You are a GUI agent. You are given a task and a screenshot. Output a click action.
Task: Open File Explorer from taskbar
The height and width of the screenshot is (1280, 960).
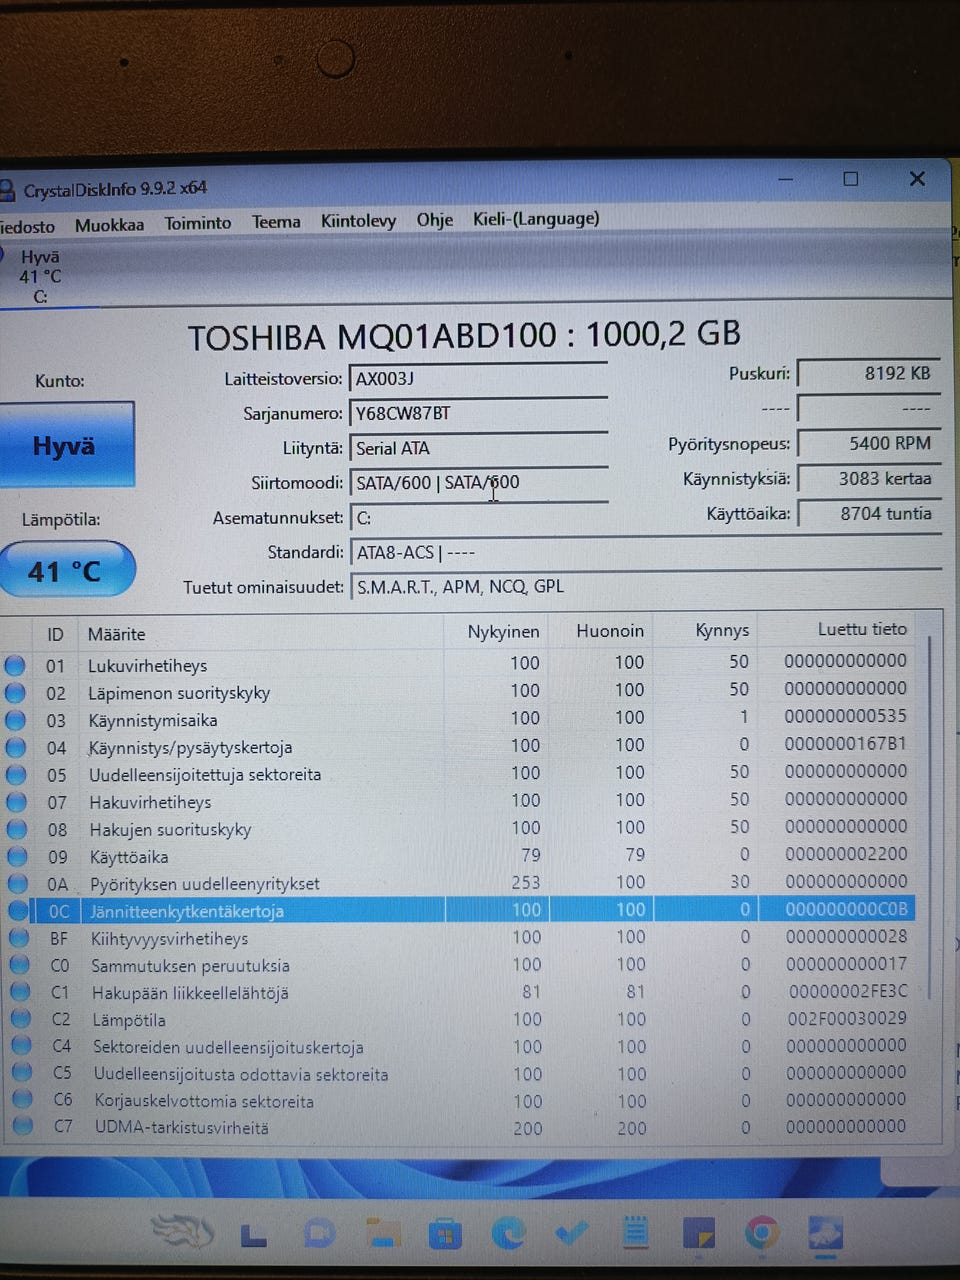(x=382, y=1234)
